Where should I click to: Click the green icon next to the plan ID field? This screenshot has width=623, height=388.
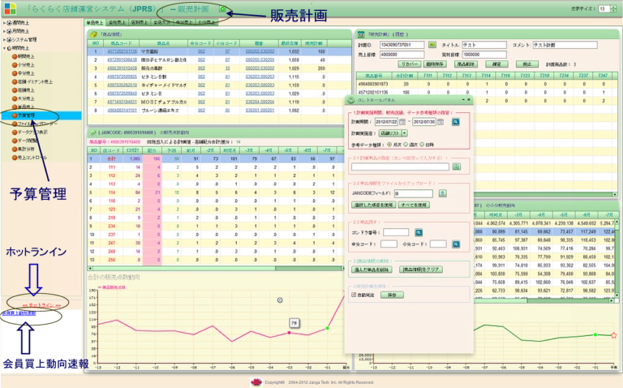click(x=432, y=45)
